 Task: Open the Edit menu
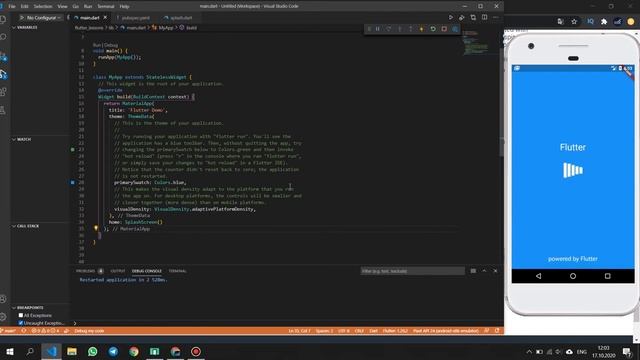[x=24, y=7]
